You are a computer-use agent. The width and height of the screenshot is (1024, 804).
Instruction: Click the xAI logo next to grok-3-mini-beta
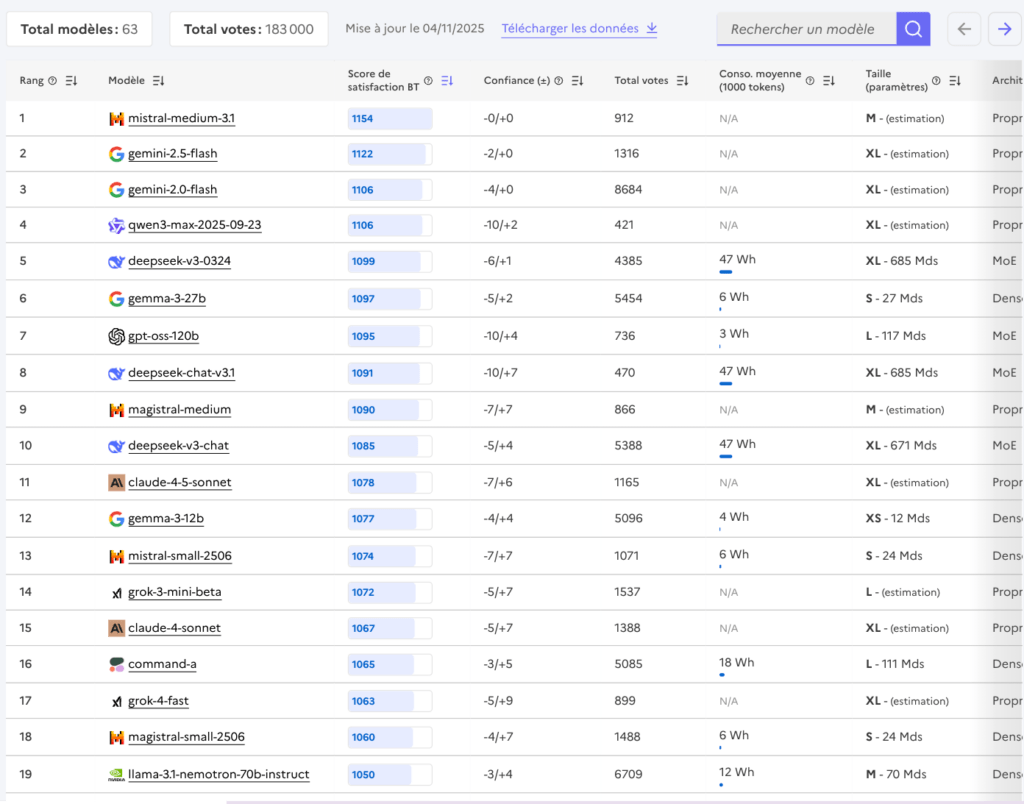click(x=115, y=590)
